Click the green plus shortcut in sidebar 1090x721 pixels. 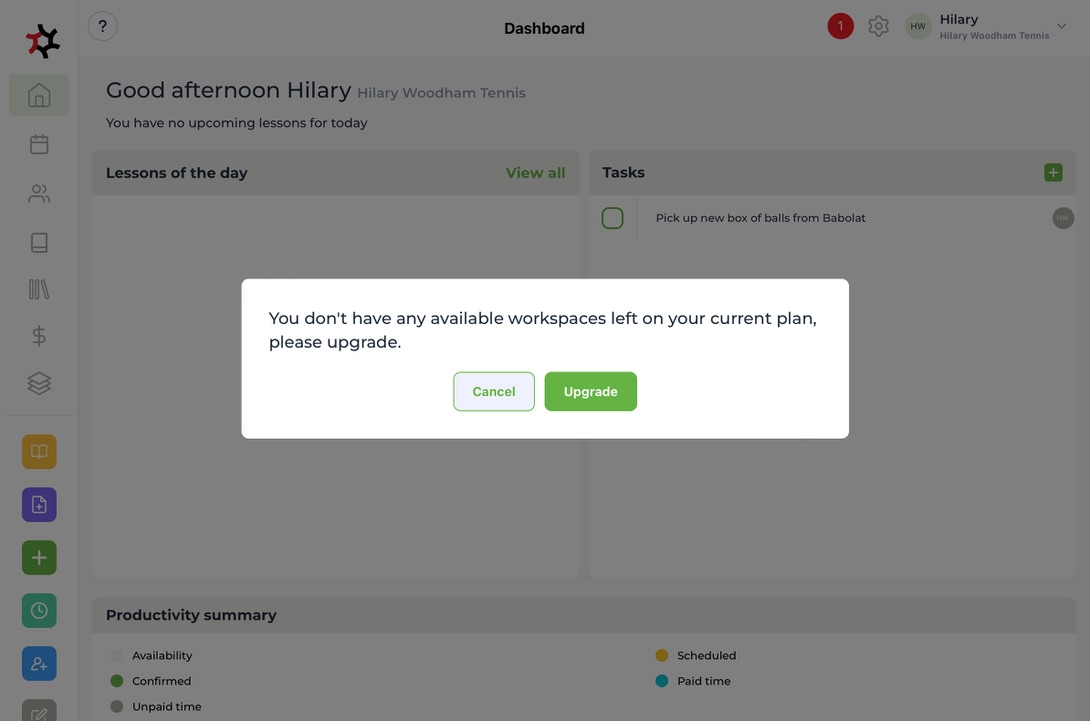click(x=39, y=557)
